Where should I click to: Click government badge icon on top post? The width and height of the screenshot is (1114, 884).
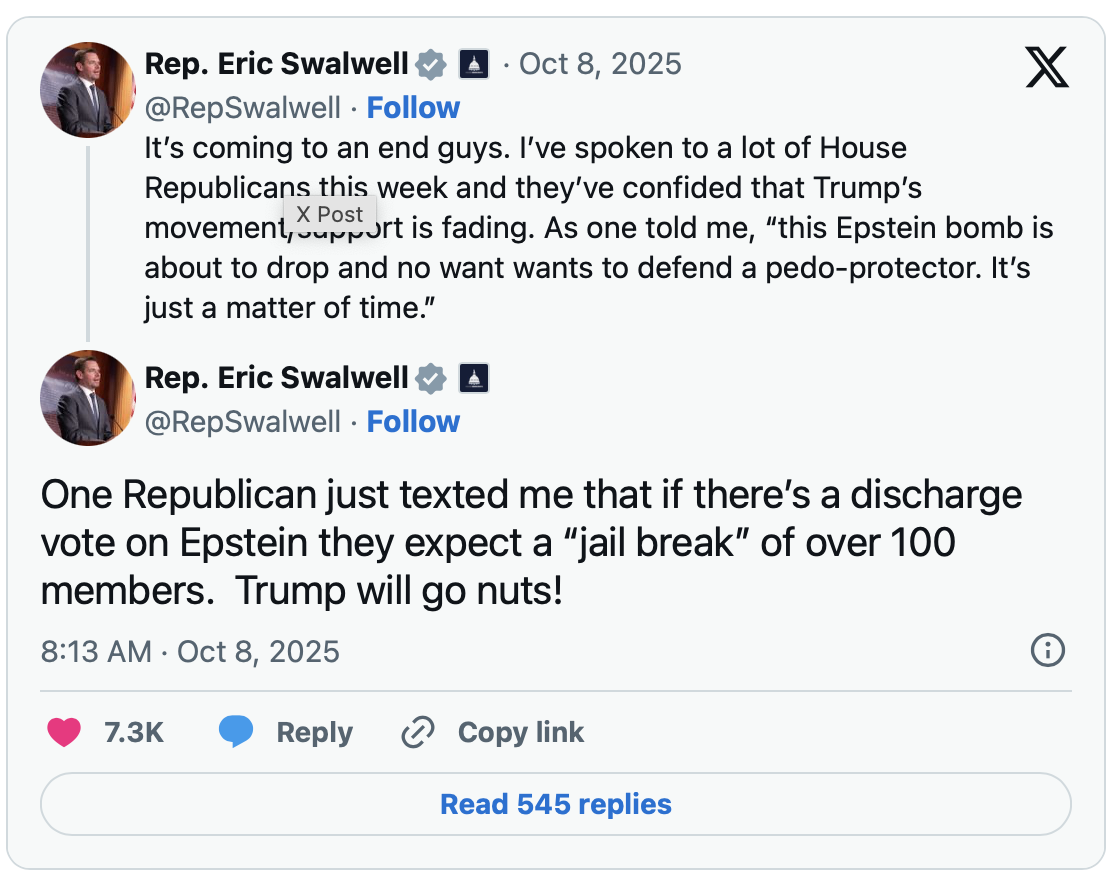pos(474,65)
